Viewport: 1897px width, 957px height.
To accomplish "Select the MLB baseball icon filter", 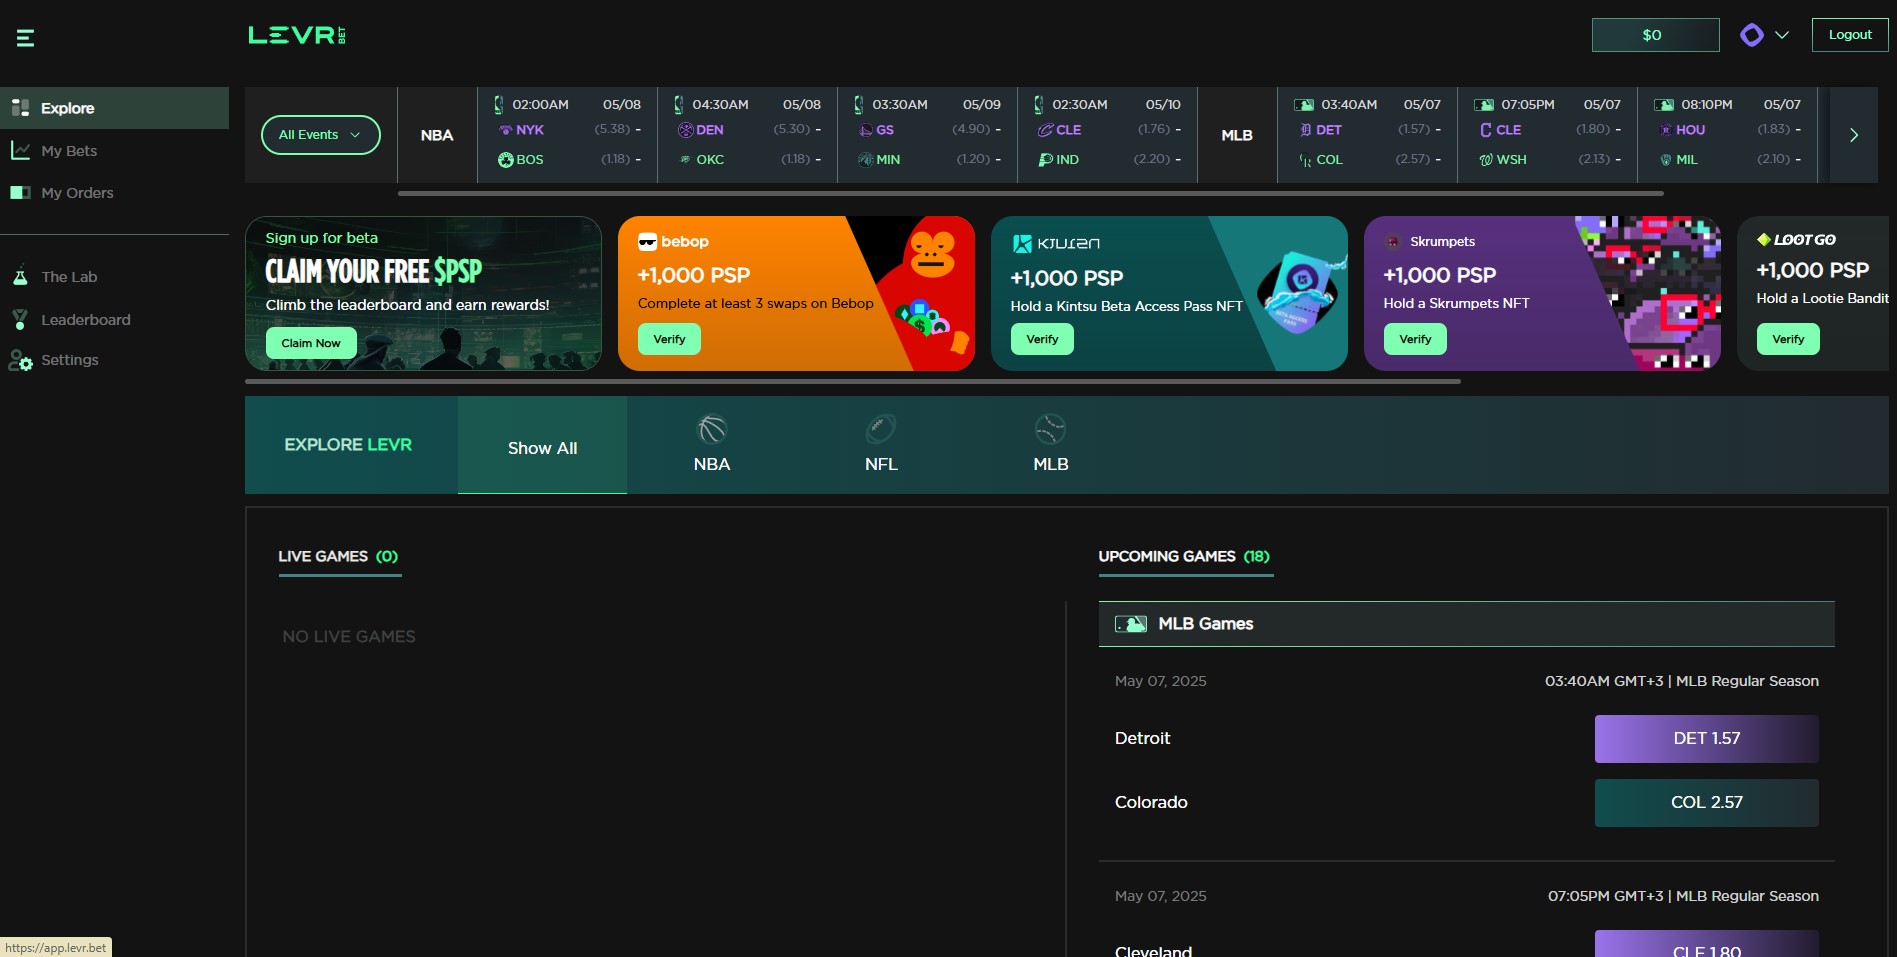I will pos(1050,430).
